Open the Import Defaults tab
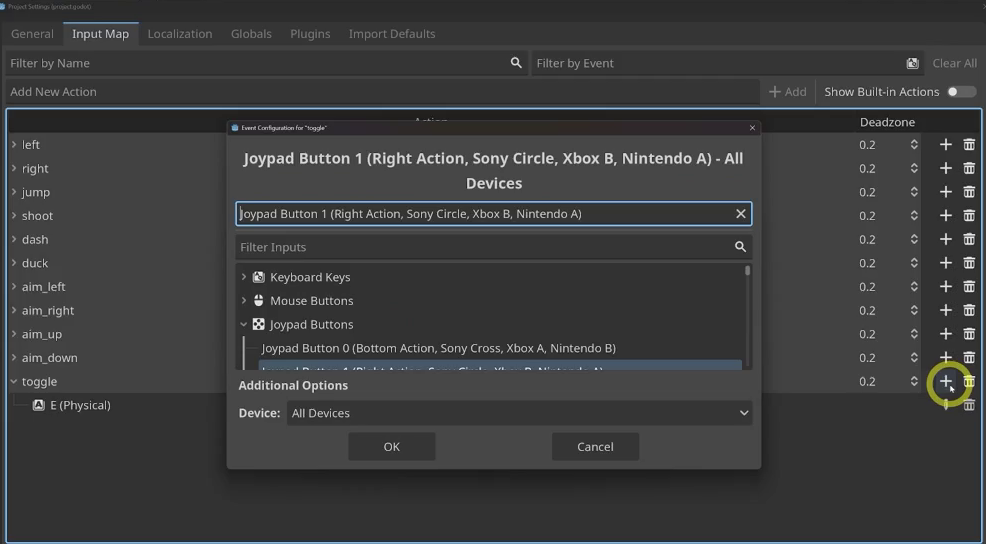This screenshot has width=986, height=544. point(392,34)
